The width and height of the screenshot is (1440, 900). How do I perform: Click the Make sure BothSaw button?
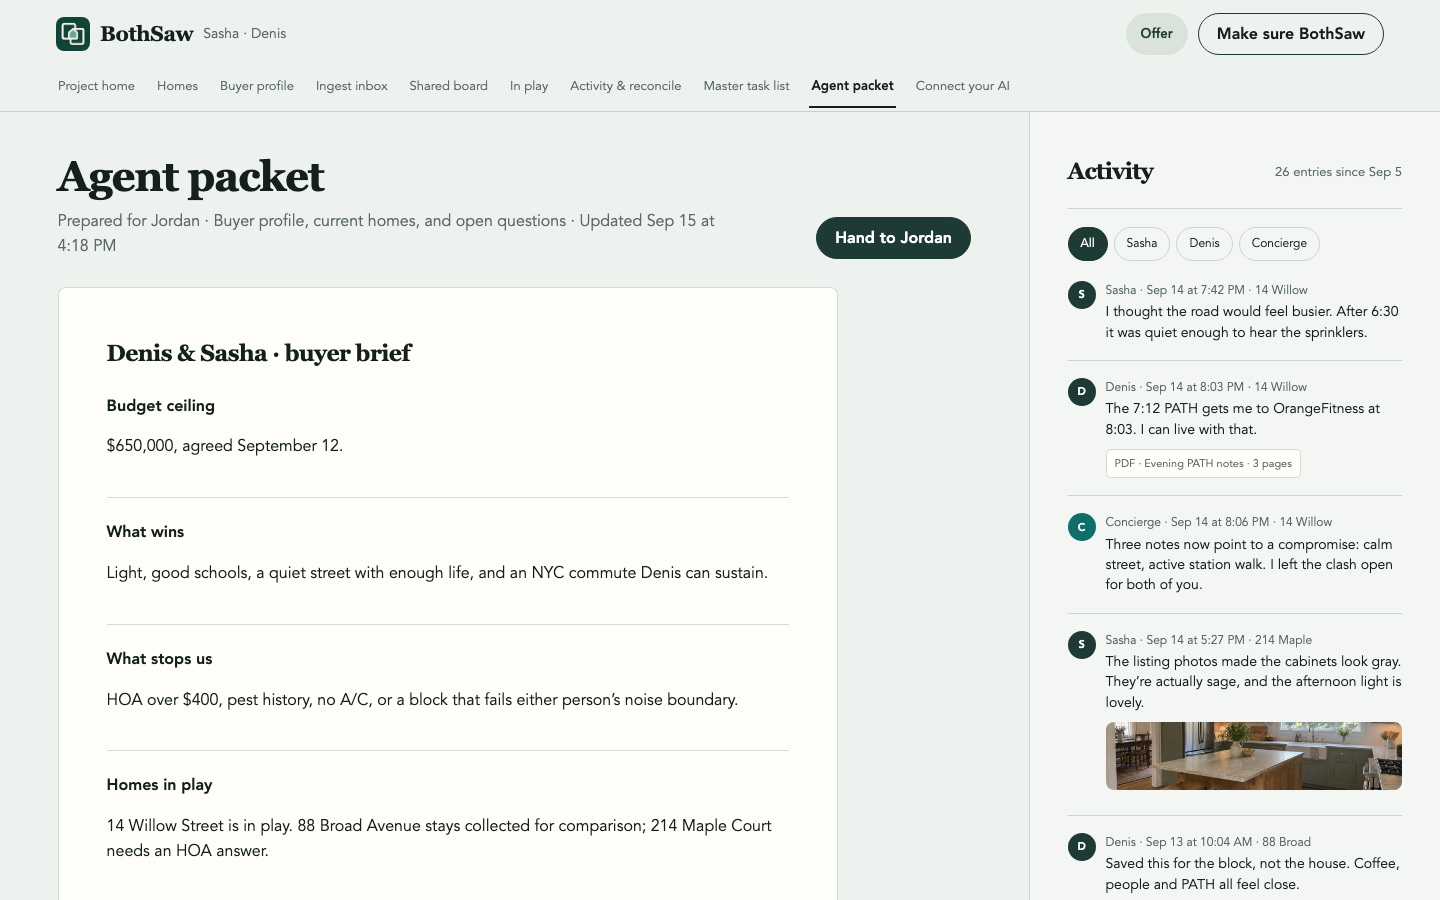(x=1290, y=34)
